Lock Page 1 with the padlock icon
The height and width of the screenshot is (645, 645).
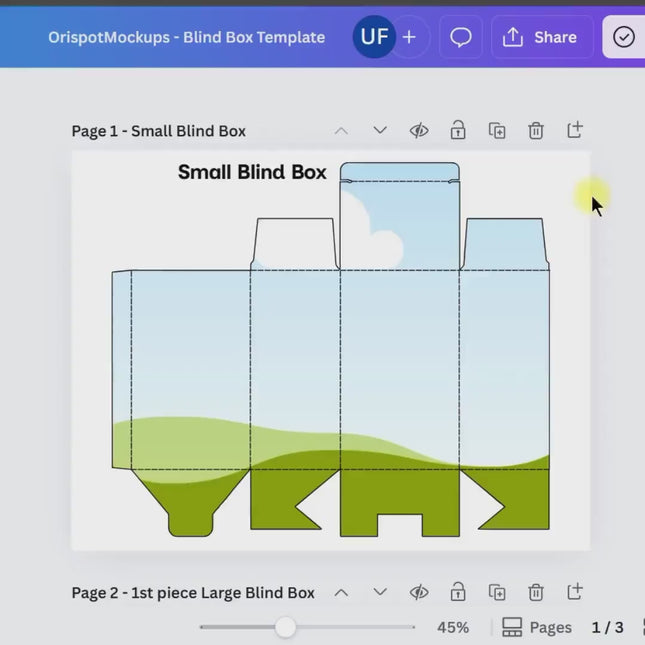tap(458, 130)
